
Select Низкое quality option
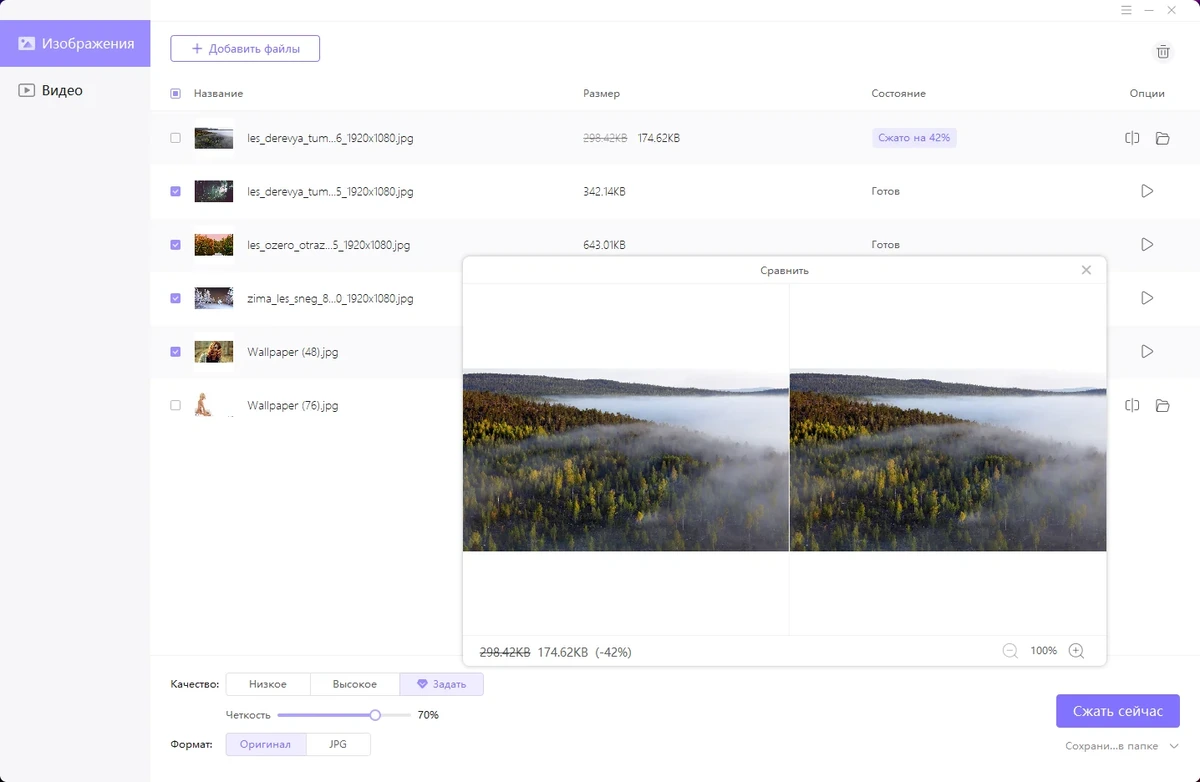[267, 684]
